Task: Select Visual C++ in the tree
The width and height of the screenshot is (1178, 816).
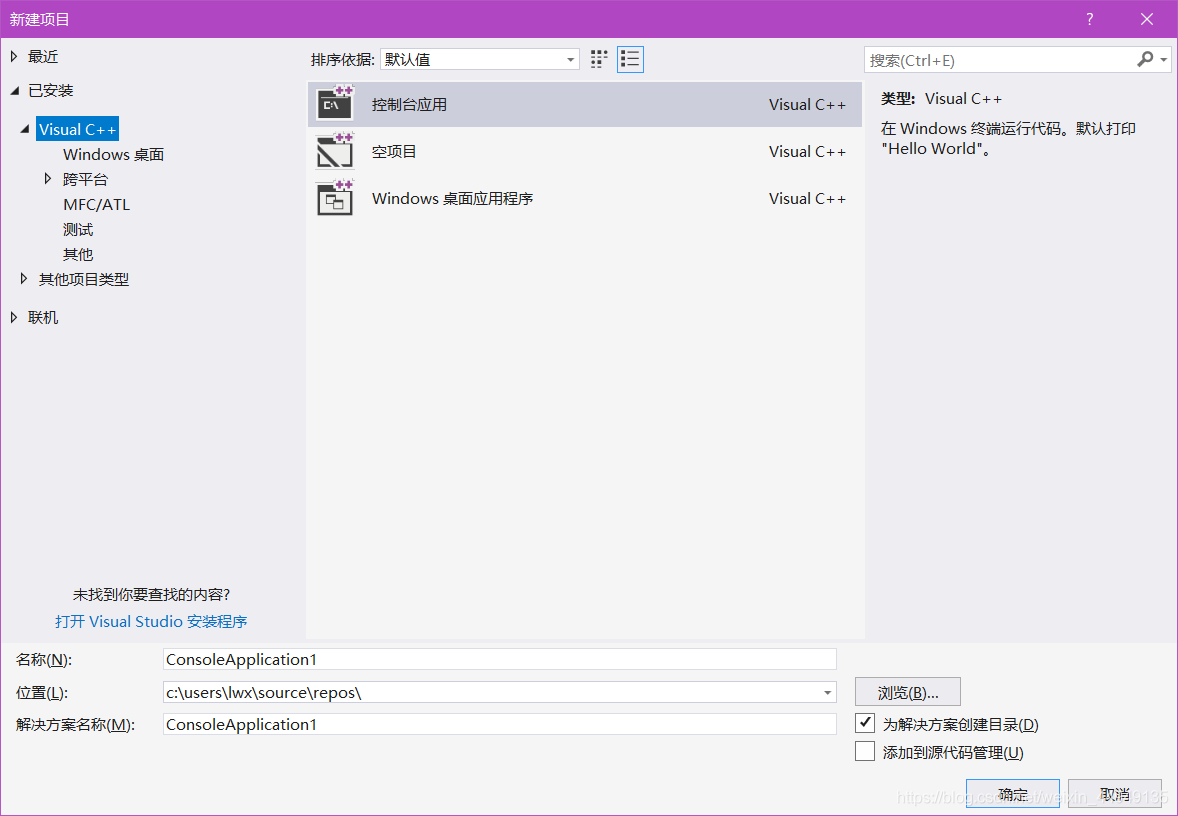Action: [x=77, y=129]
